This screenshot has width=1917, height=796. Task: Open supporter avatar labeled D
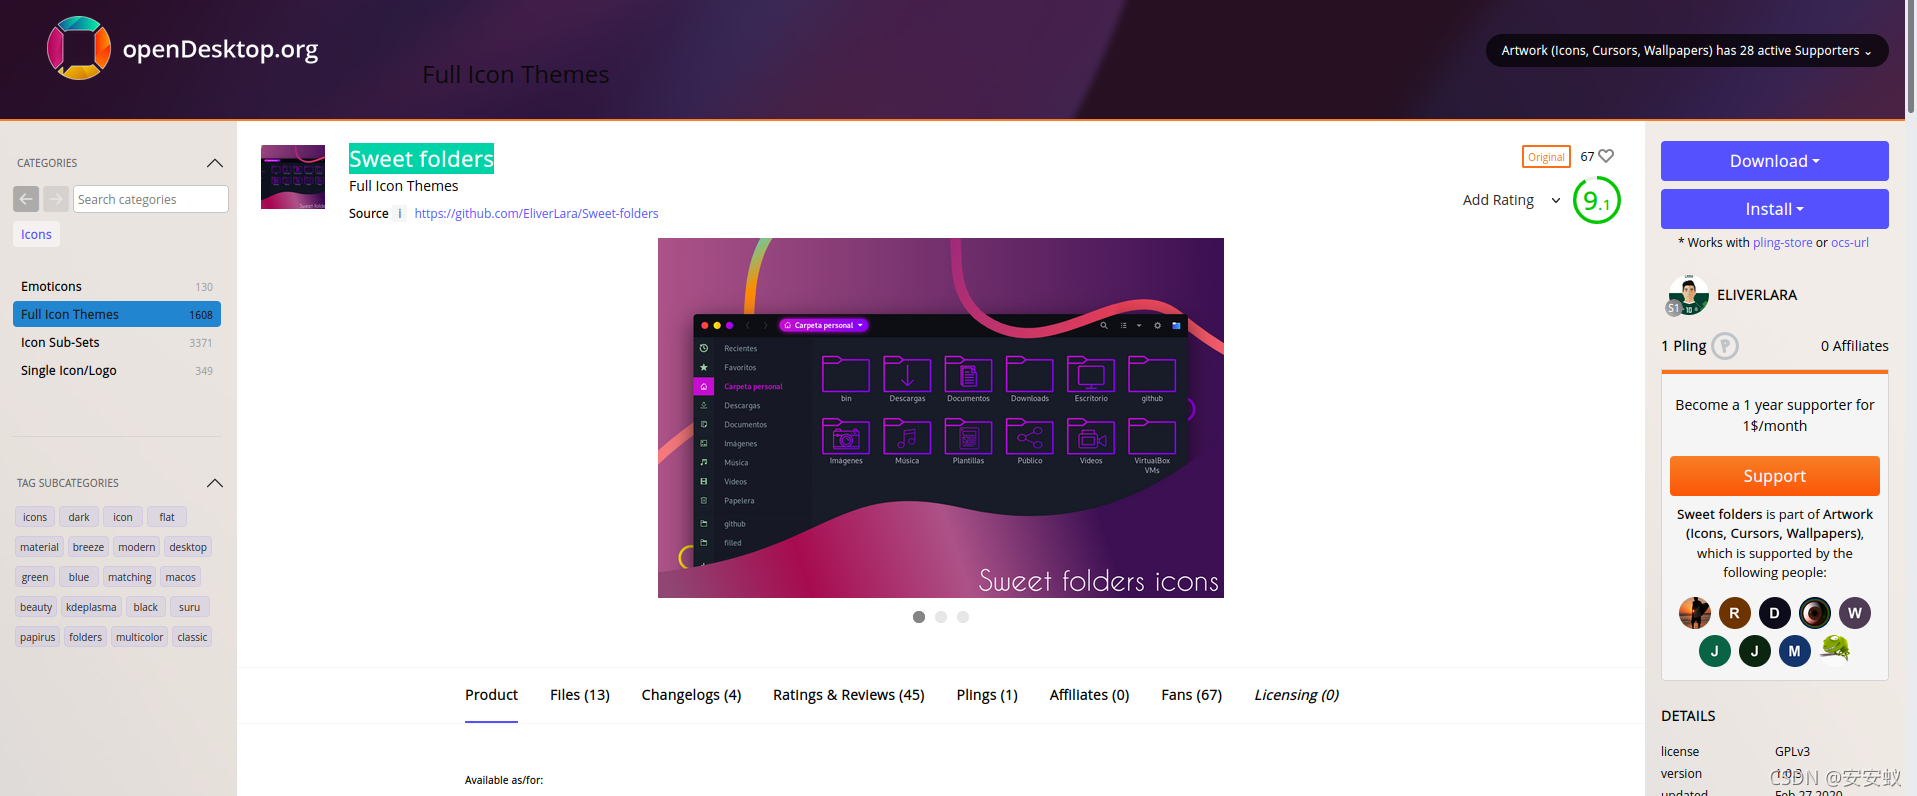pos(1774,613)
